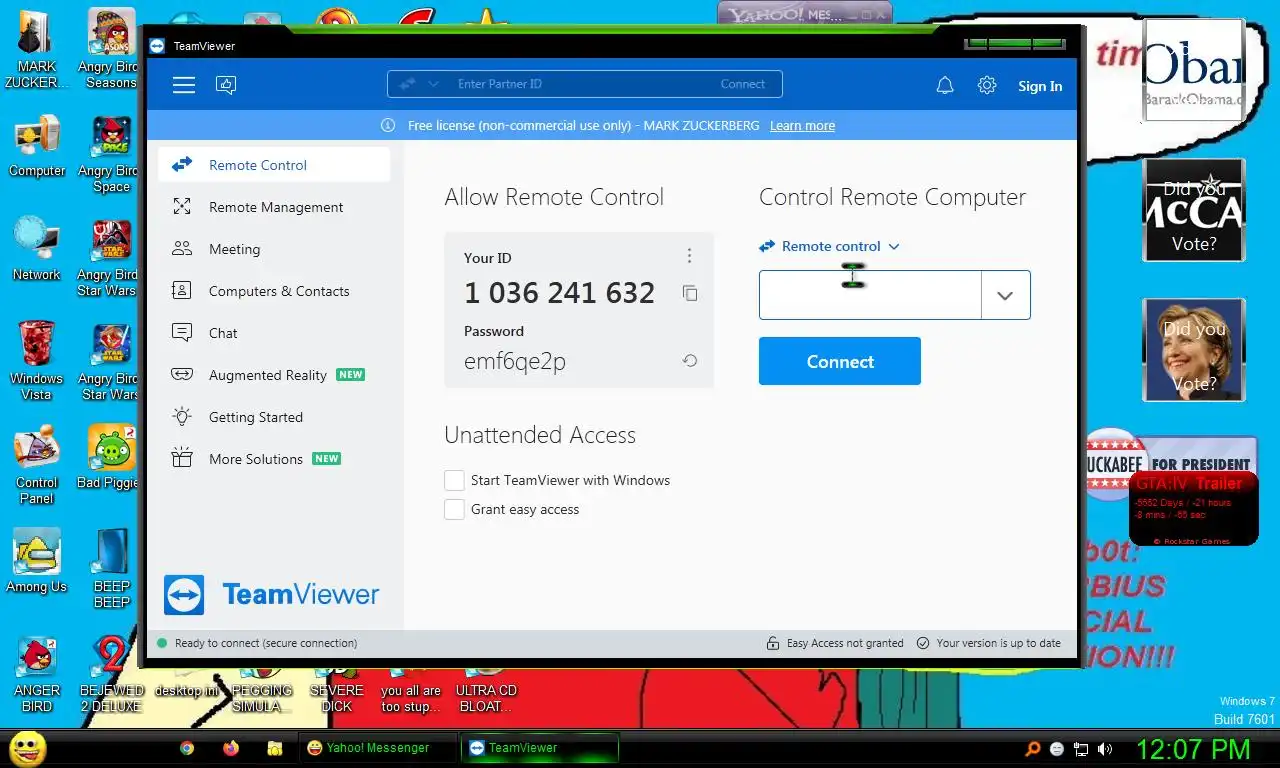This screenshot has width=1280, height=768.
Task: Check Grant easy access
Action: click(454, 509)
